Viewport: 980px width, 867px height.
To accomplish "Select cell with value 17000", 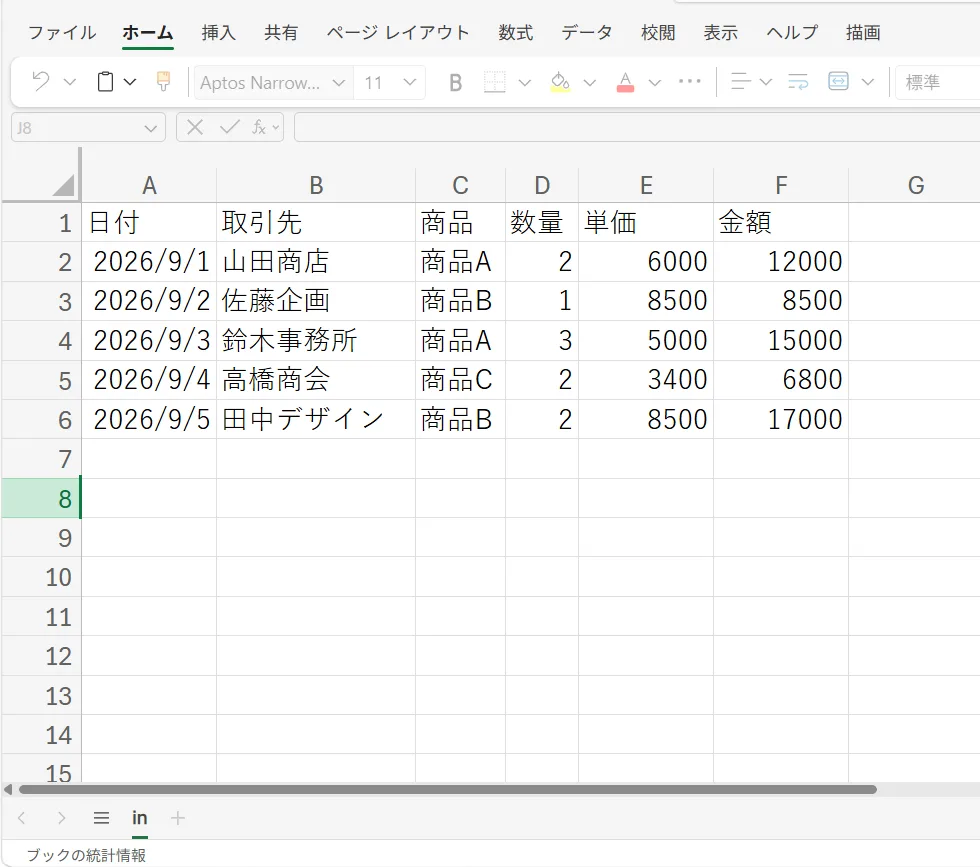I will click(x=781, y=419).
